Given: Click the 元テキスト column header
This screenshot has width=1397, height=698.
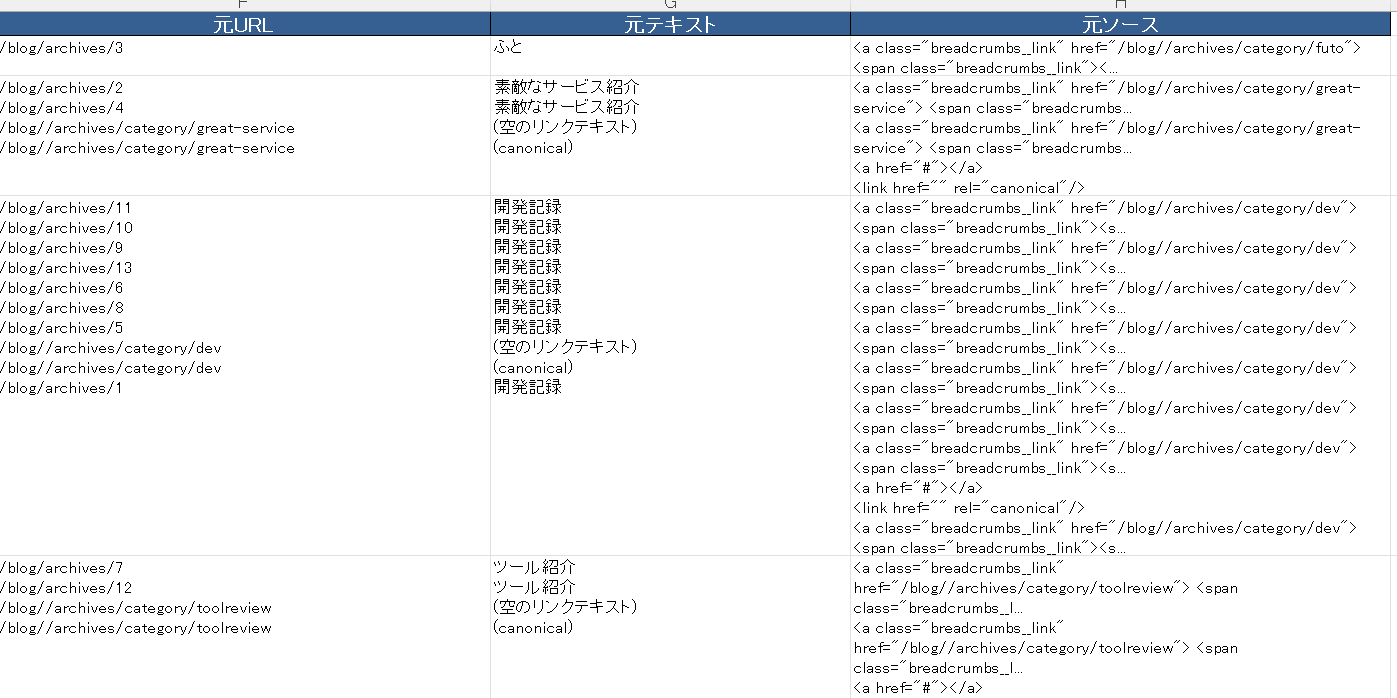Looking at the screenshot, I should point(670,25).
